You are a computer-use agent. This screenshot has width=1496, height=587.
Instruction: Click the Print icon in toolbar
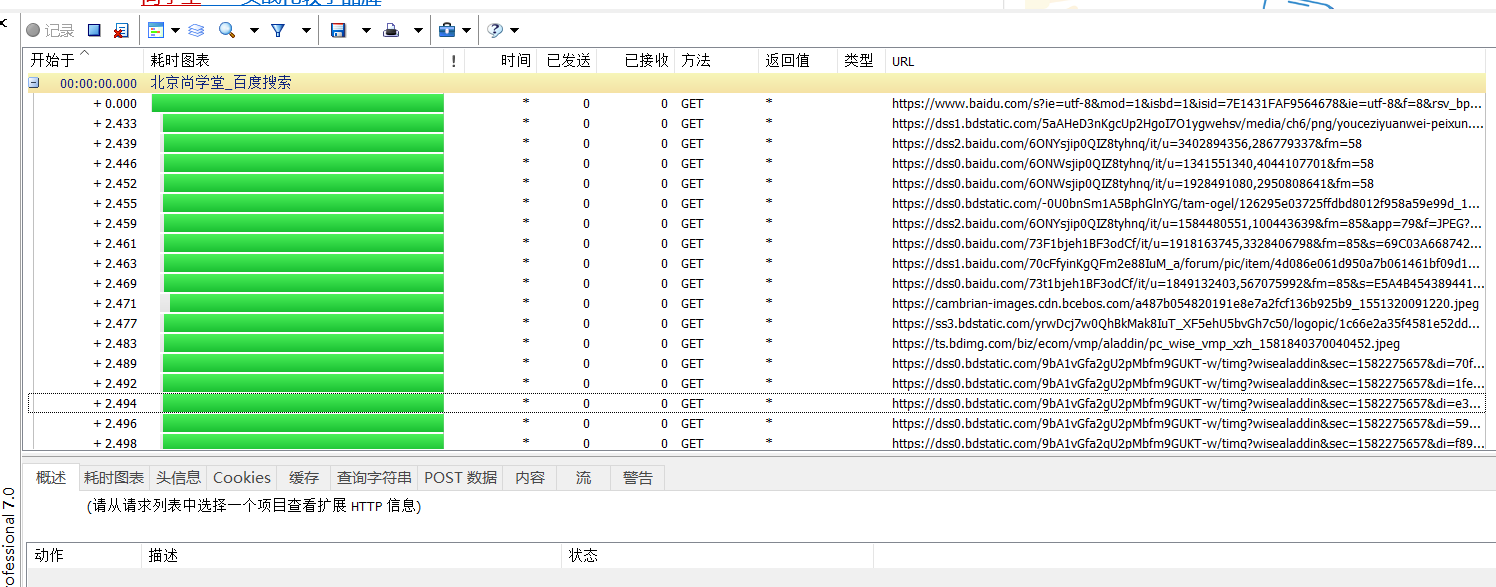392,31
